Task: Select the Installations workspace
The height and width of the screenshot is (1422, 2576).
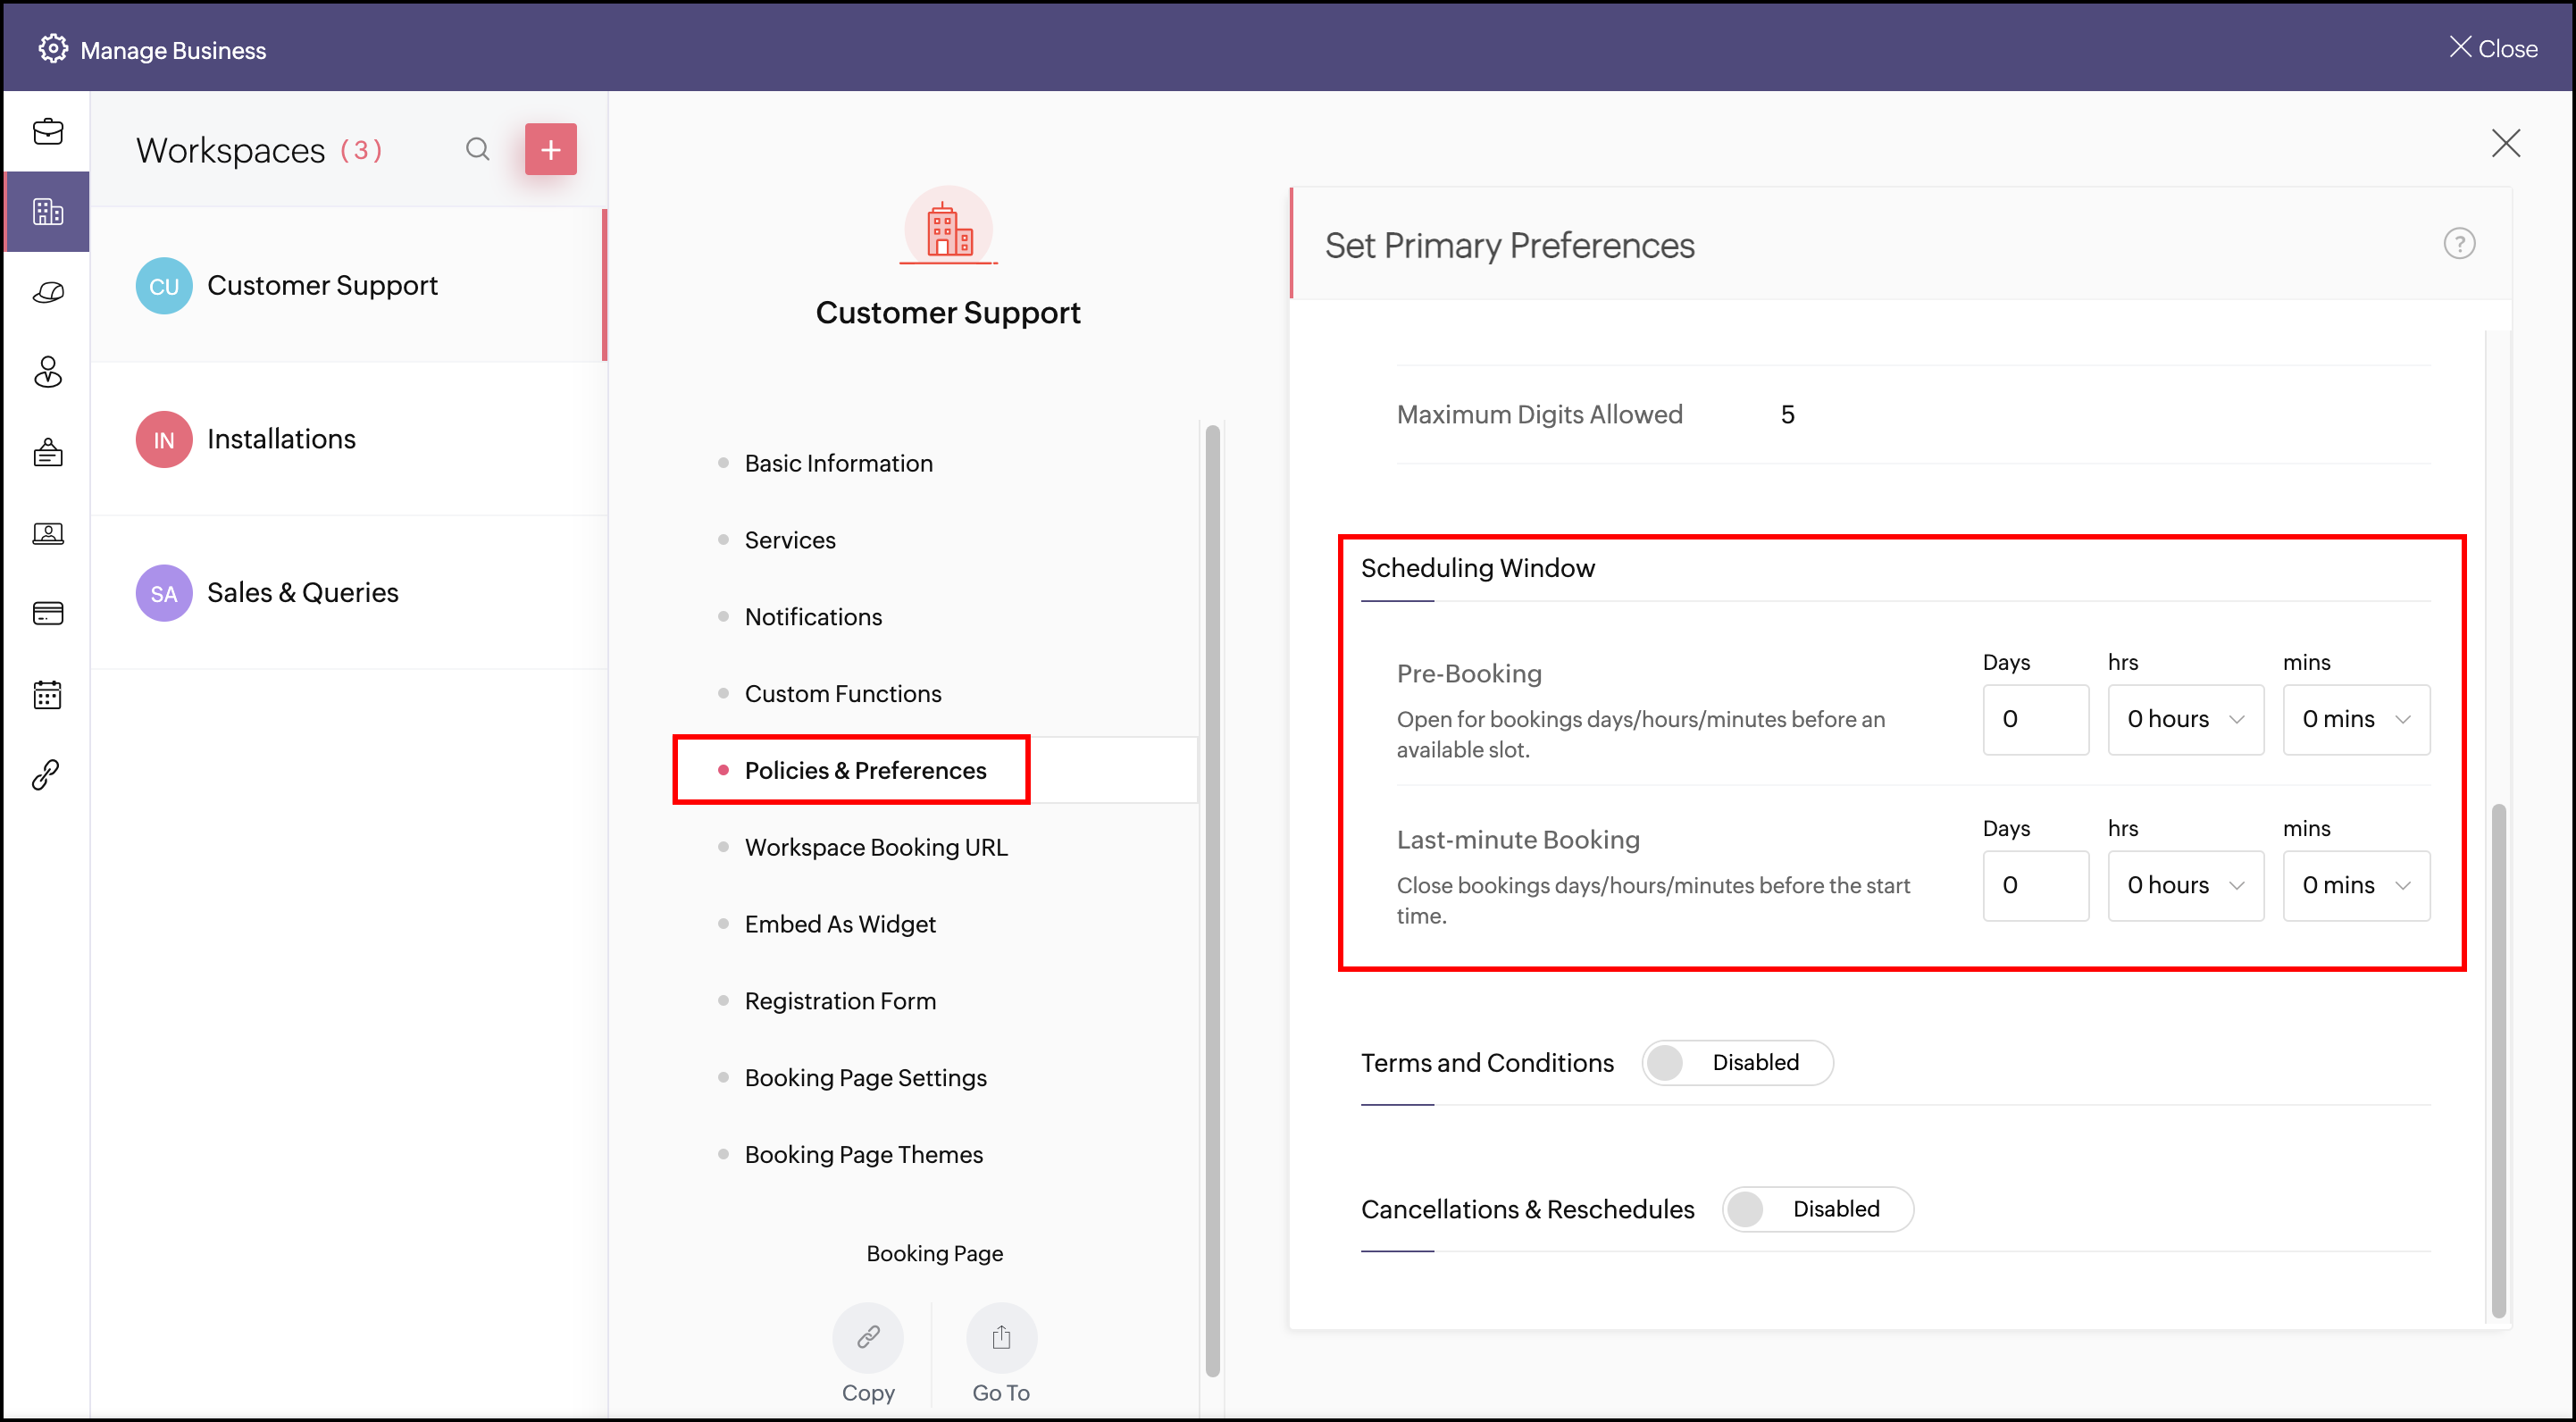Action: (x=281, y=439)
